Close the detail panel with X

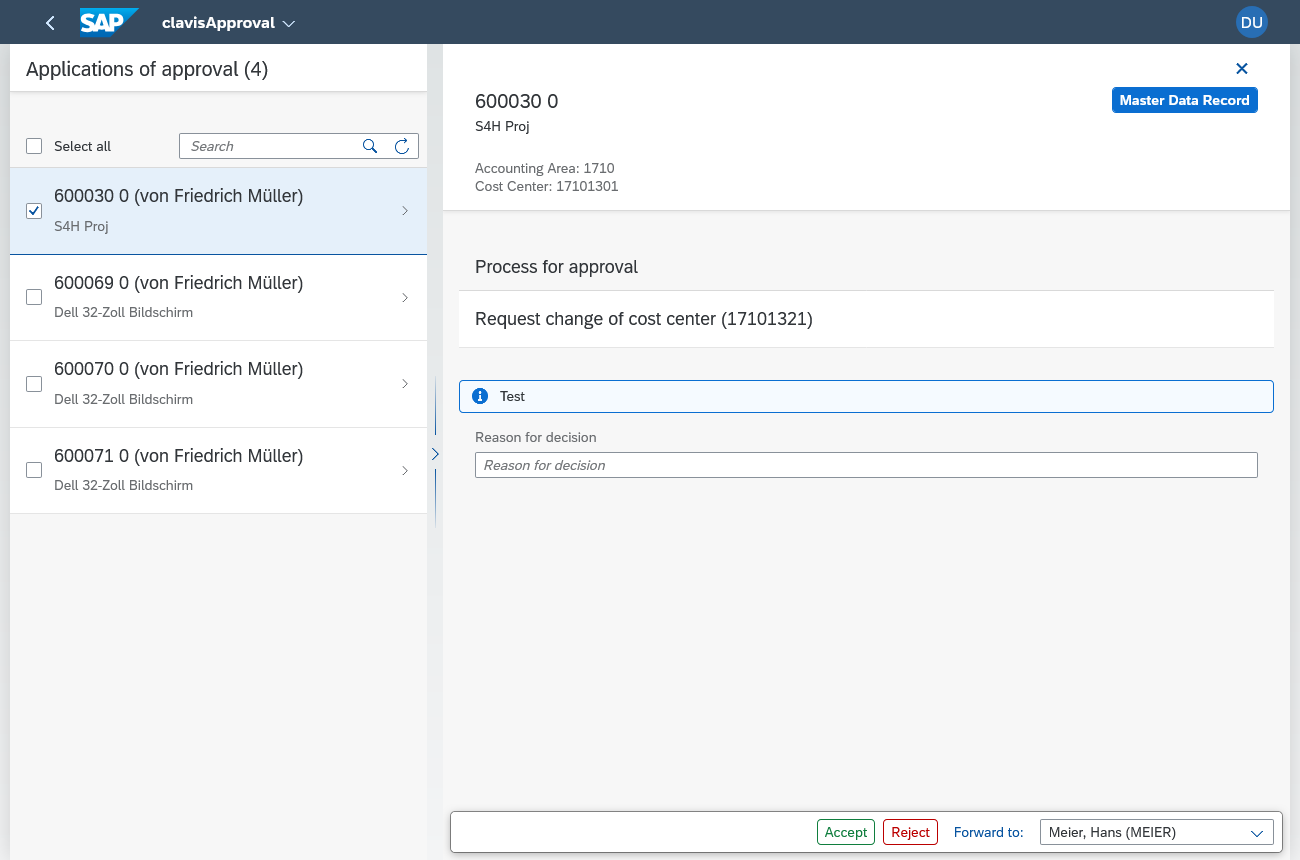tap(1242, 69)
